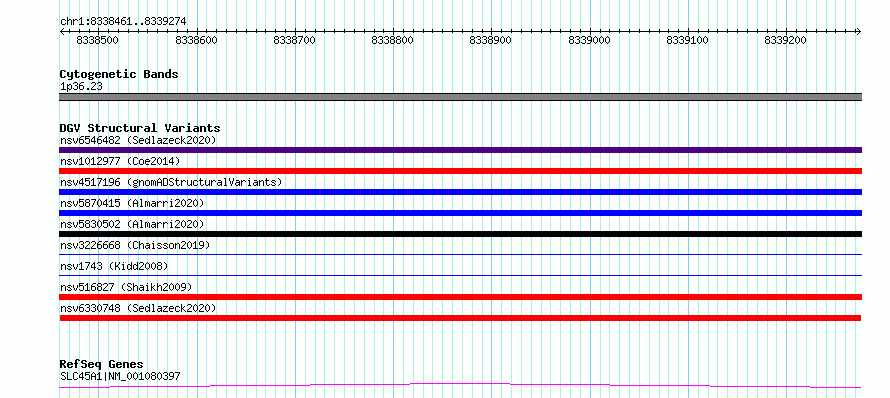Open variant nsv6330748 (Sedlazeck2020) label
The width and height of the screenshot is (890, 398).
click(x=138, y=308)
